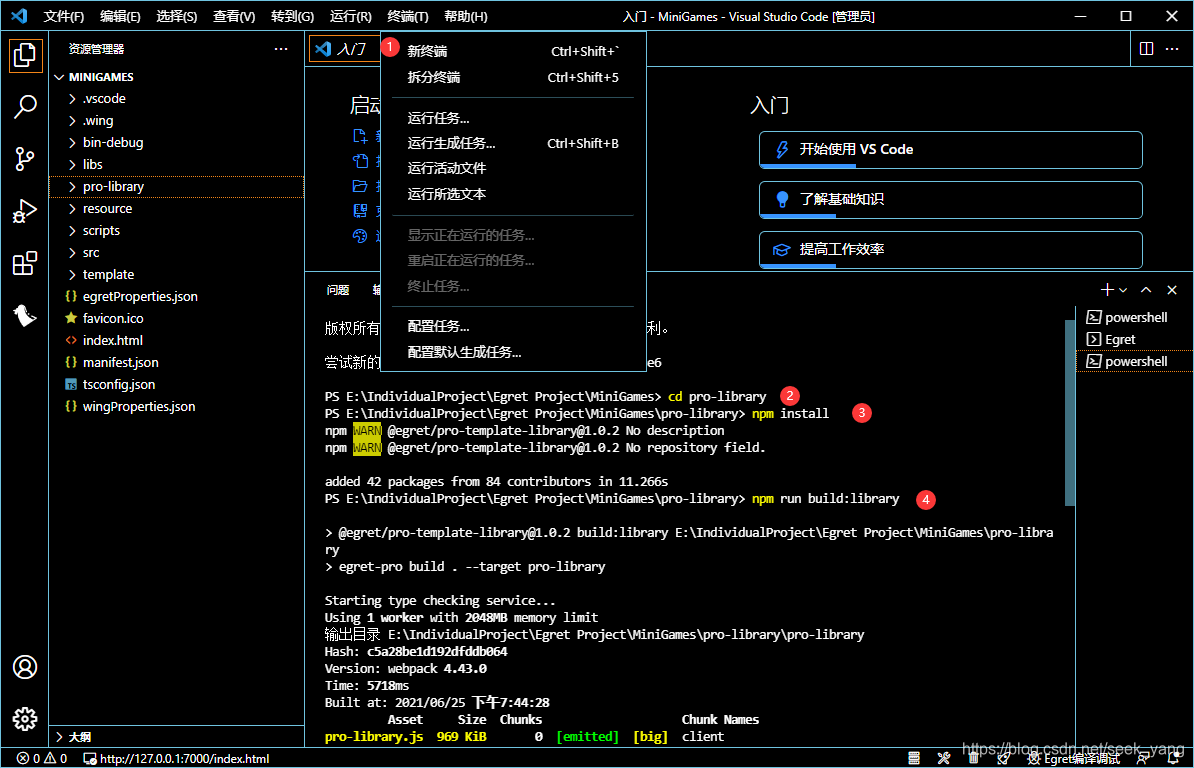1194x768 pixels.
Task: Open notifications bell in status bar
Action: point(1173,758)
